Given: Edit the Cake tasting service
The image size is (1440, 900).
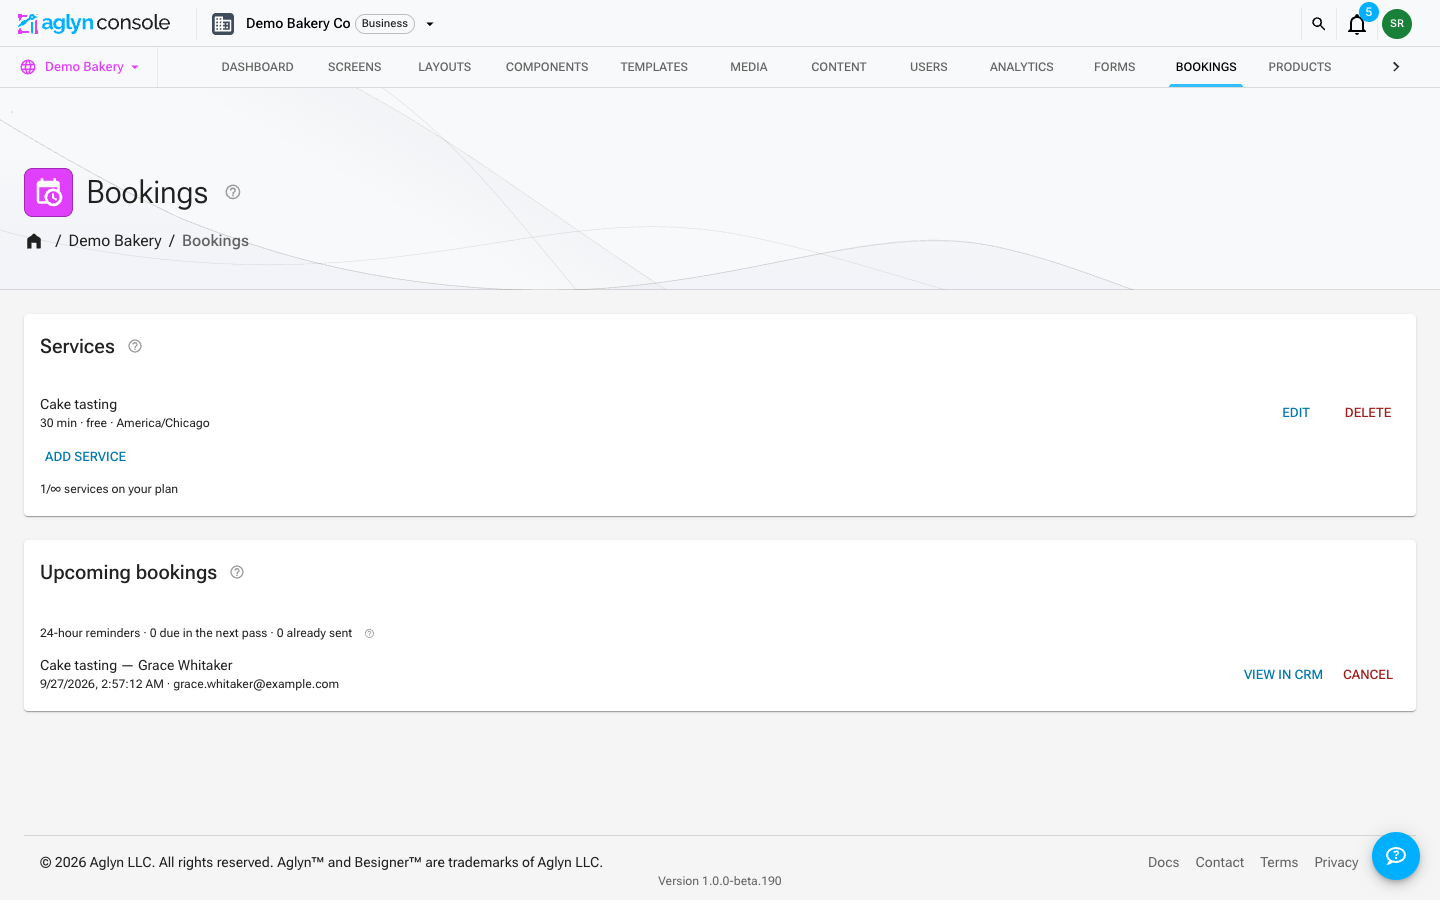Looking at the screenshot, I should tap(1296, 413).
